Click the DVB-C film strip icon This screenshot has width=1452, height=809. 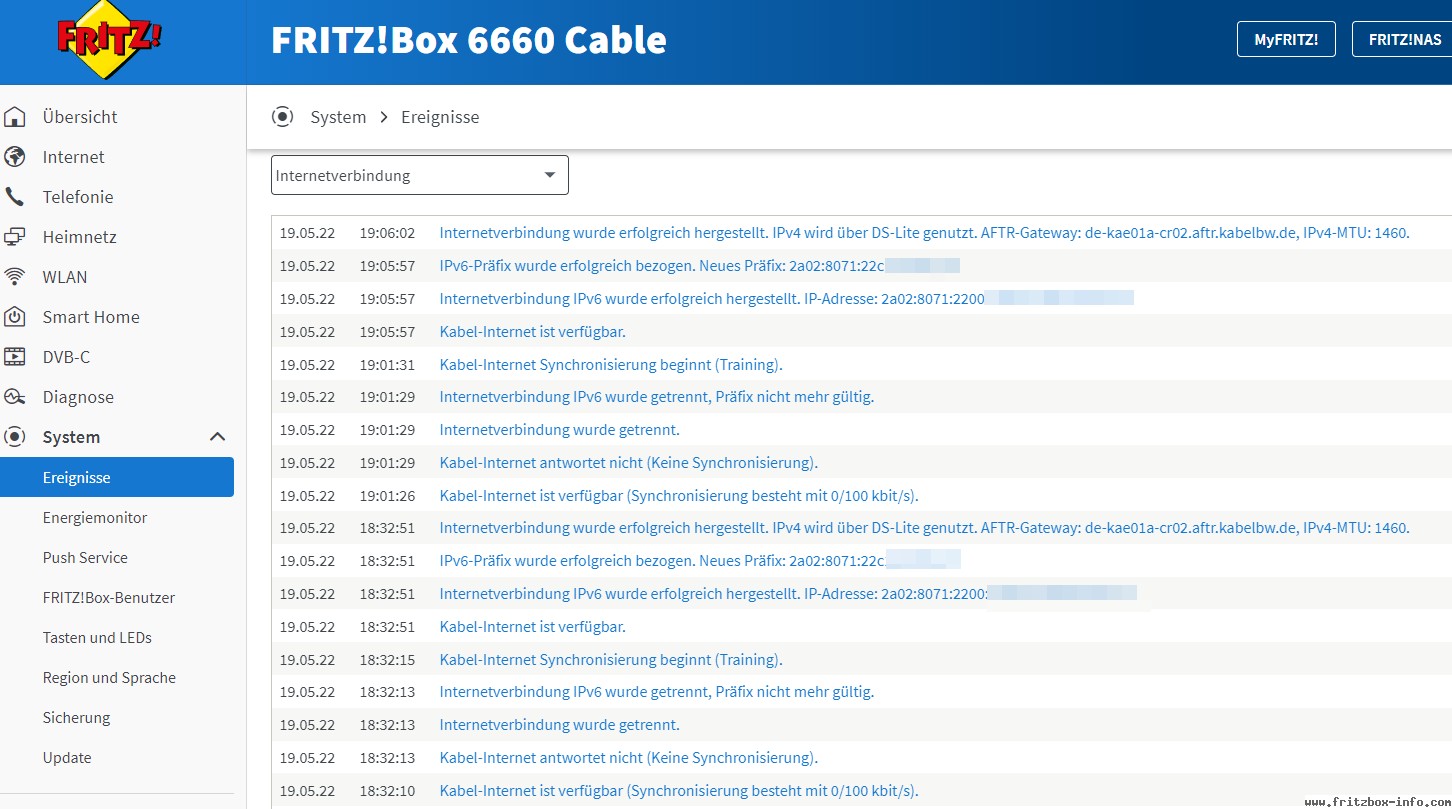tap(15, 357)
